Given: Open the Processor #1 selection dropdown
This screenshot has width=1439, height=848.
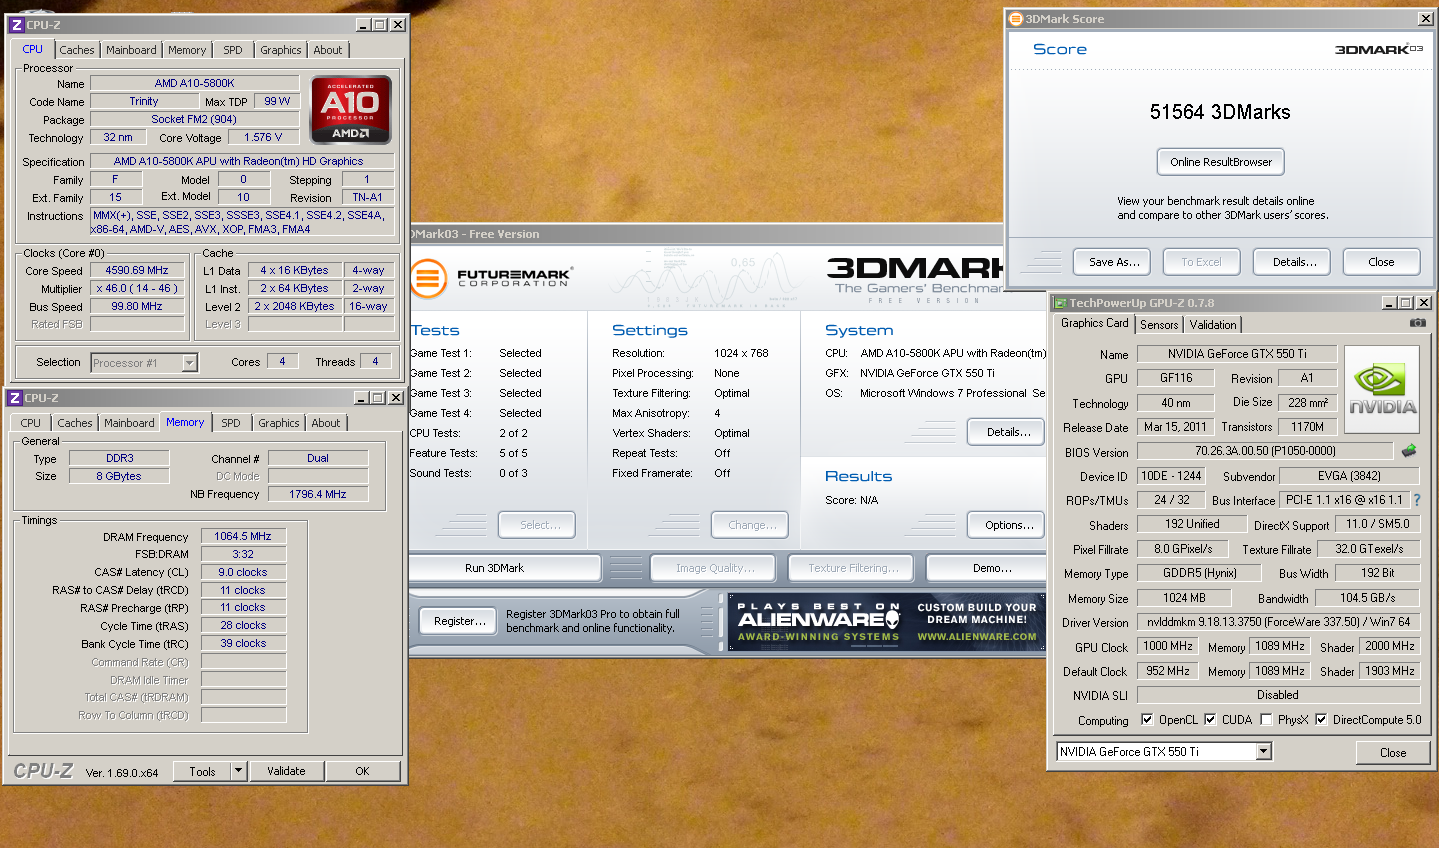Looking at the screenshot, I should [x=189, y=363].
